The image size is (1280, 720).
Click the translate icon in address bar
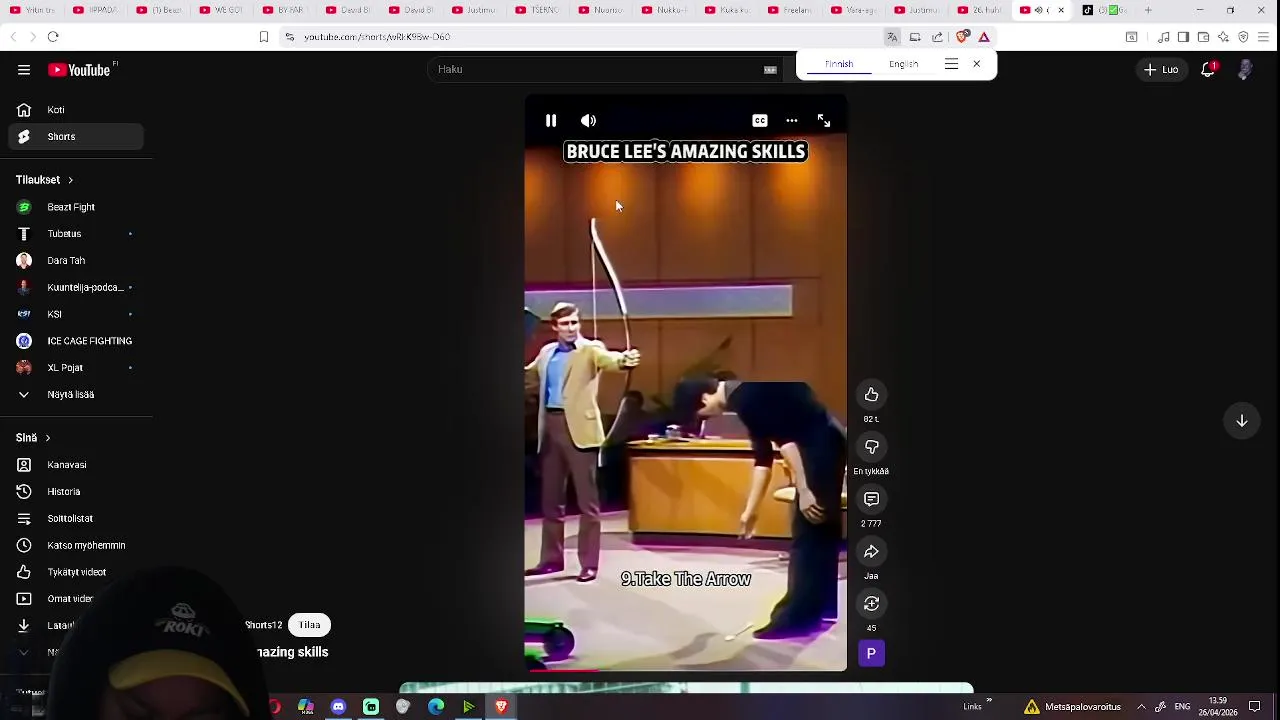point(891,37)
